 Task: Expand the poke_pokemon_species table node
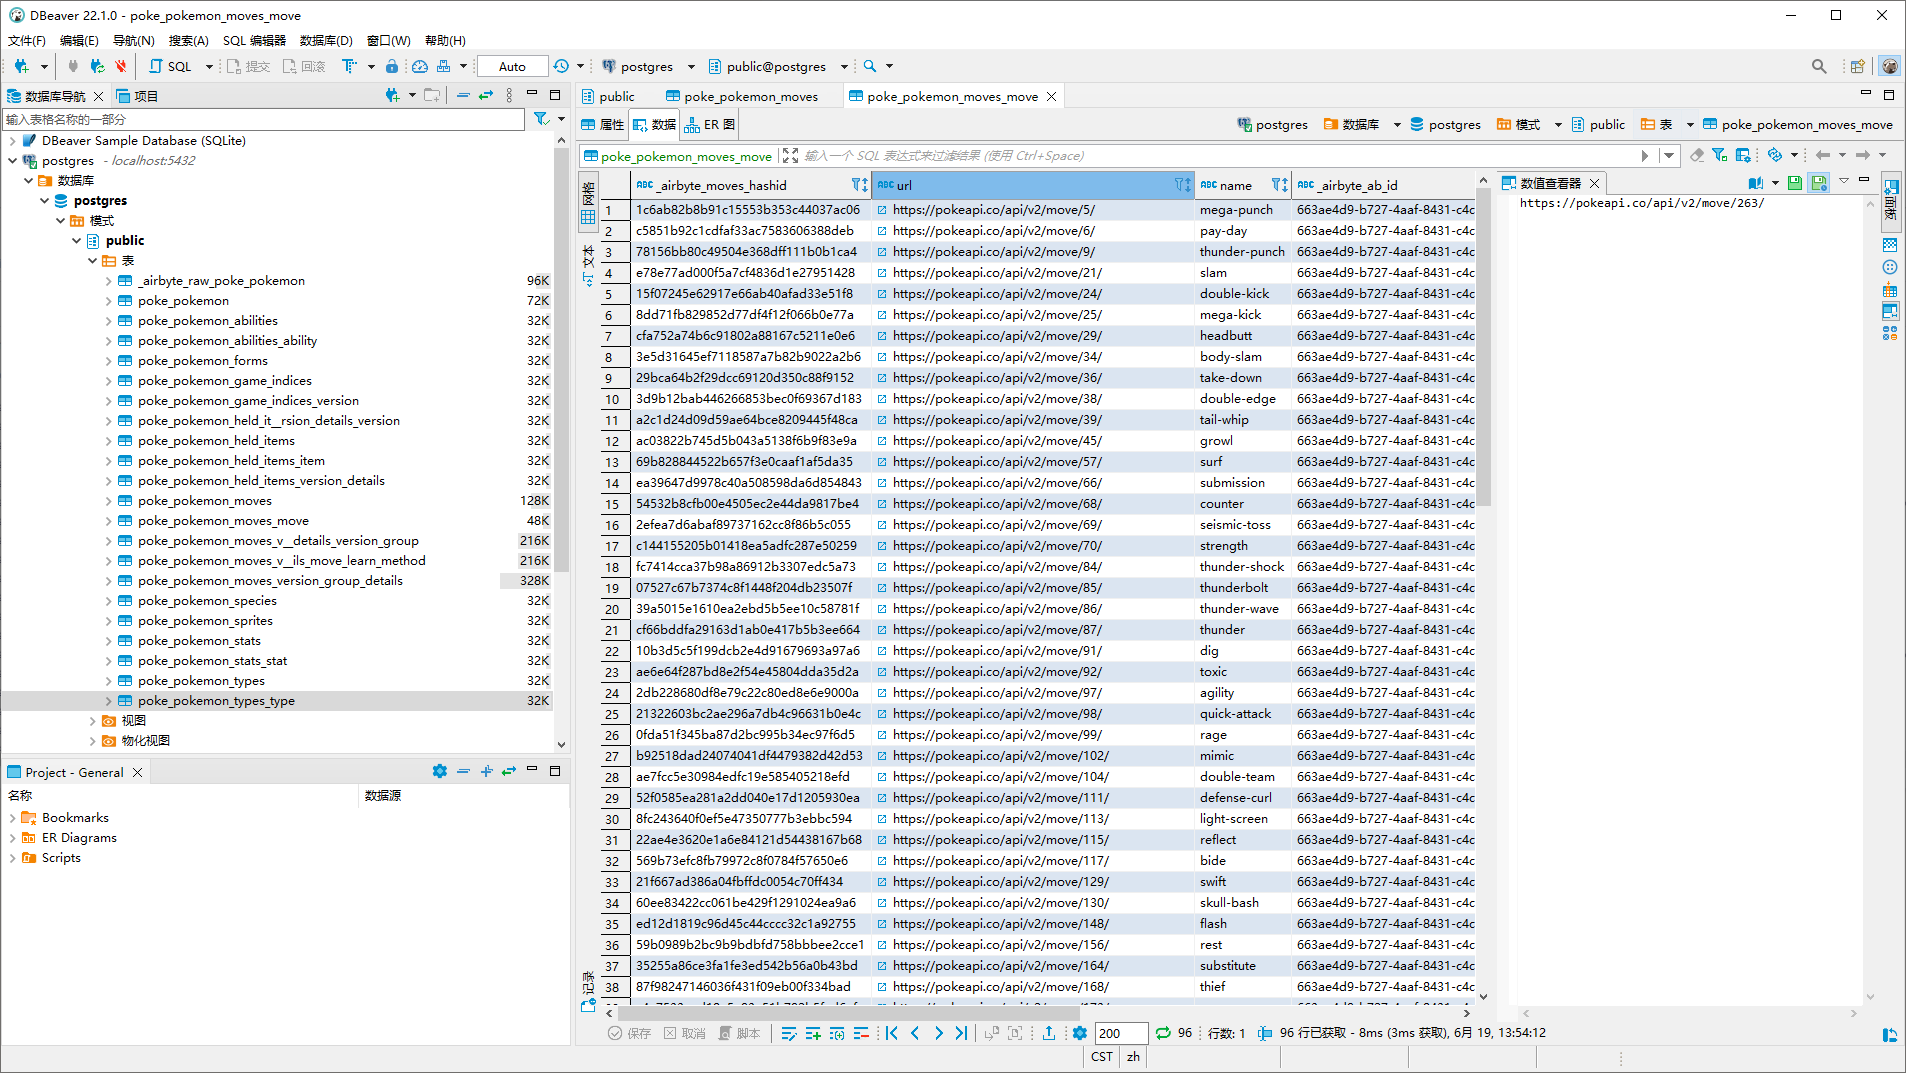(x=109, y=601)
